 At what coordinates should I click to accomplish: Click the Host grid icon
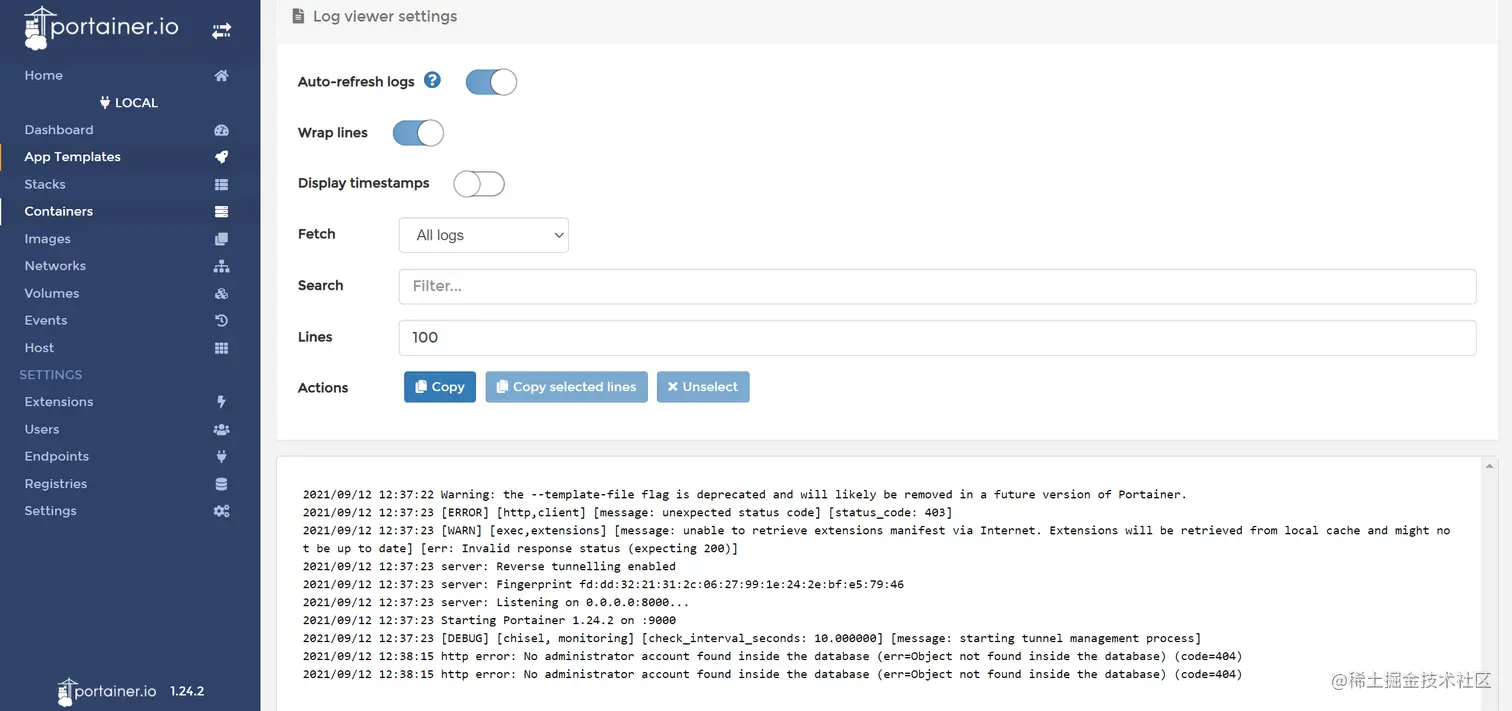pos(222,348)
